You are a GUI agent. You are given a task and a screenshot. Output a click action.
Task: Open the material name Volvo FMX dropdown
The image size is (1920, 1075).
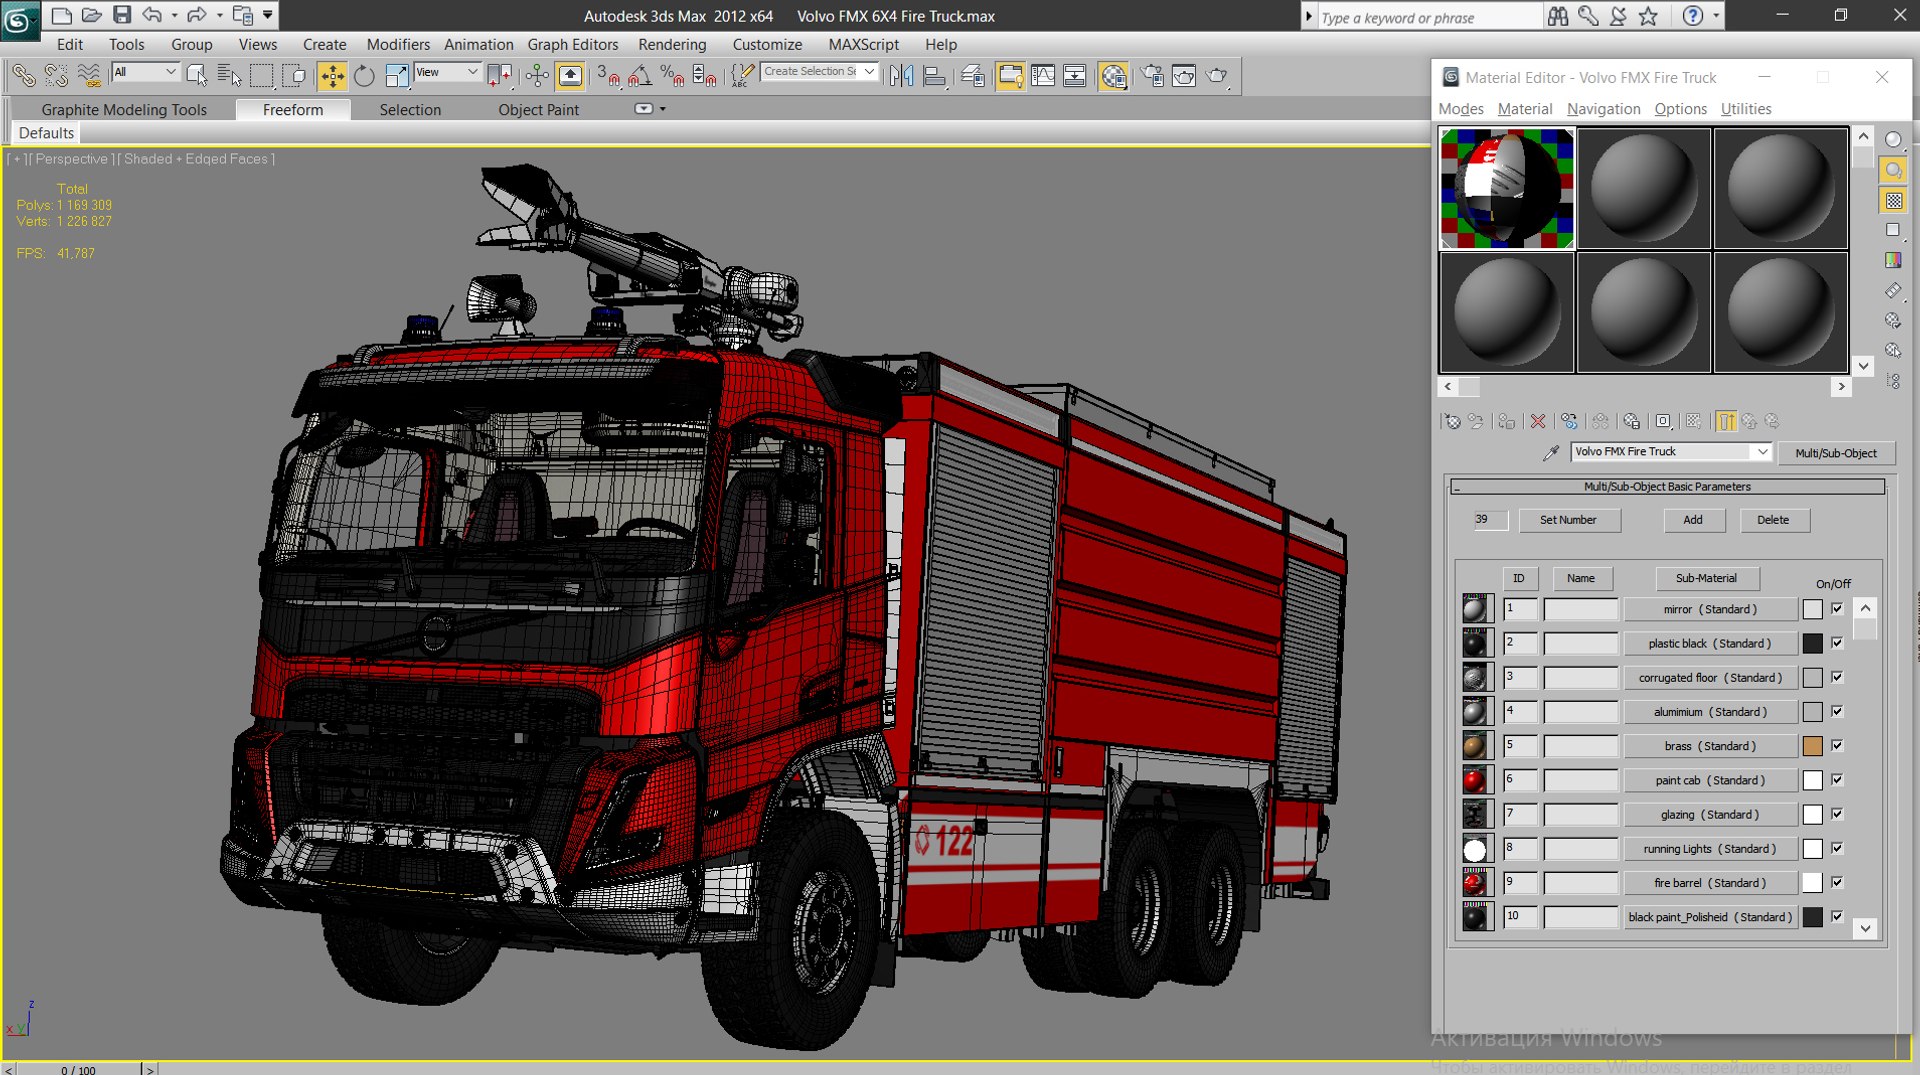point(1670,452)
